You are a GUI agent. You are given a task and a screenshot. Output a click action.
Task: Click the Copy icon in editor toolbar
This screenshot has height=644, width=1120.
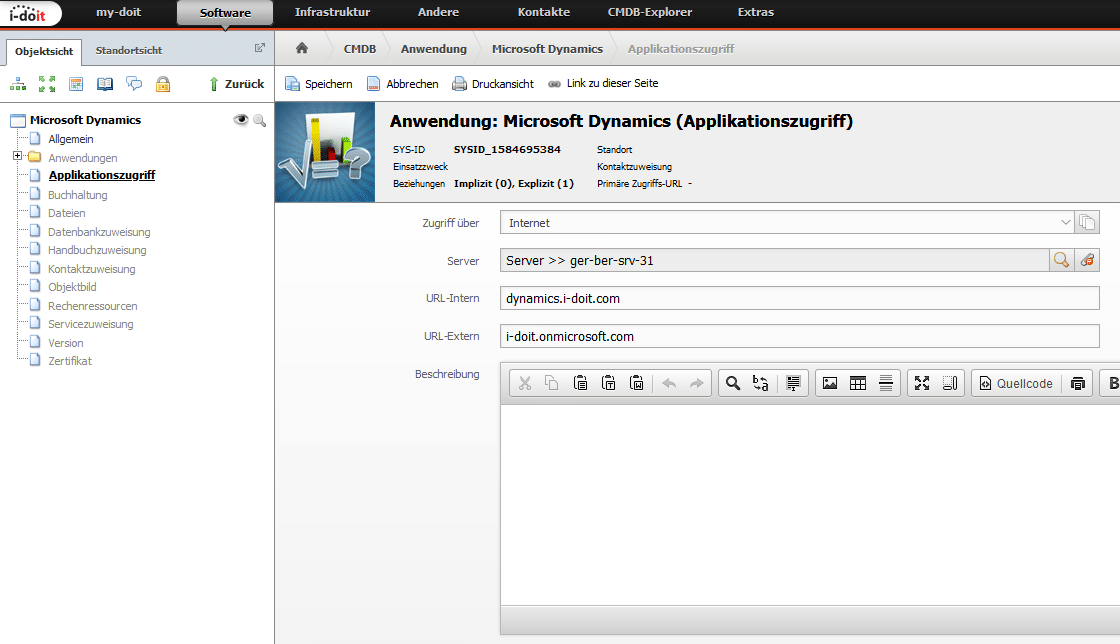[x=551, y=383]
